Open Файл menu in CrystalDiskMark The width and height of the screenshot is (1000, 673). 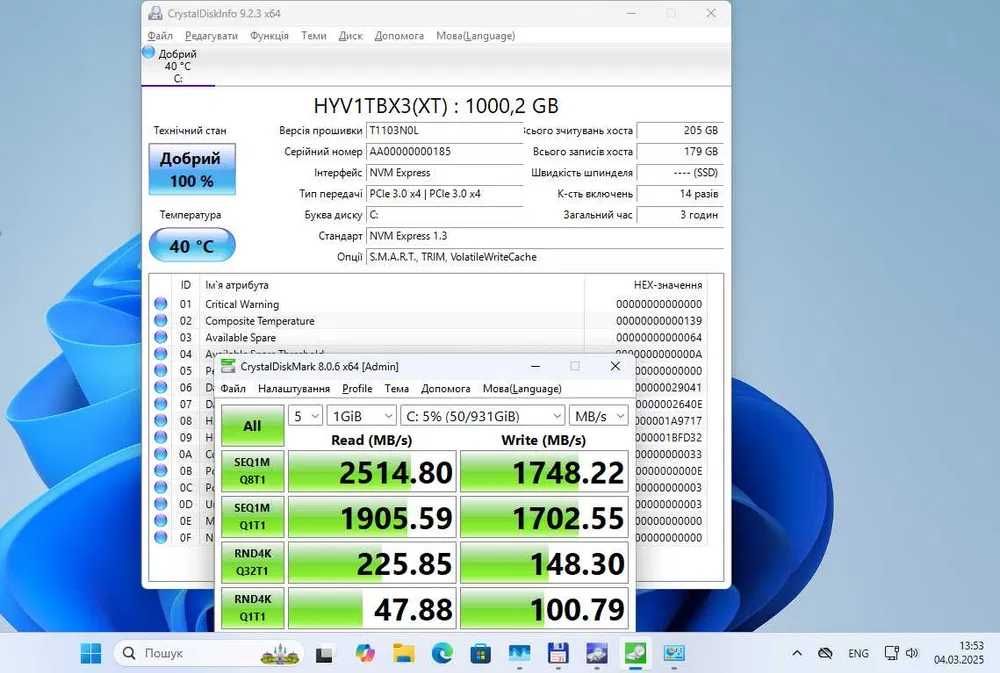pyautogui.click(x=233, y=388)
